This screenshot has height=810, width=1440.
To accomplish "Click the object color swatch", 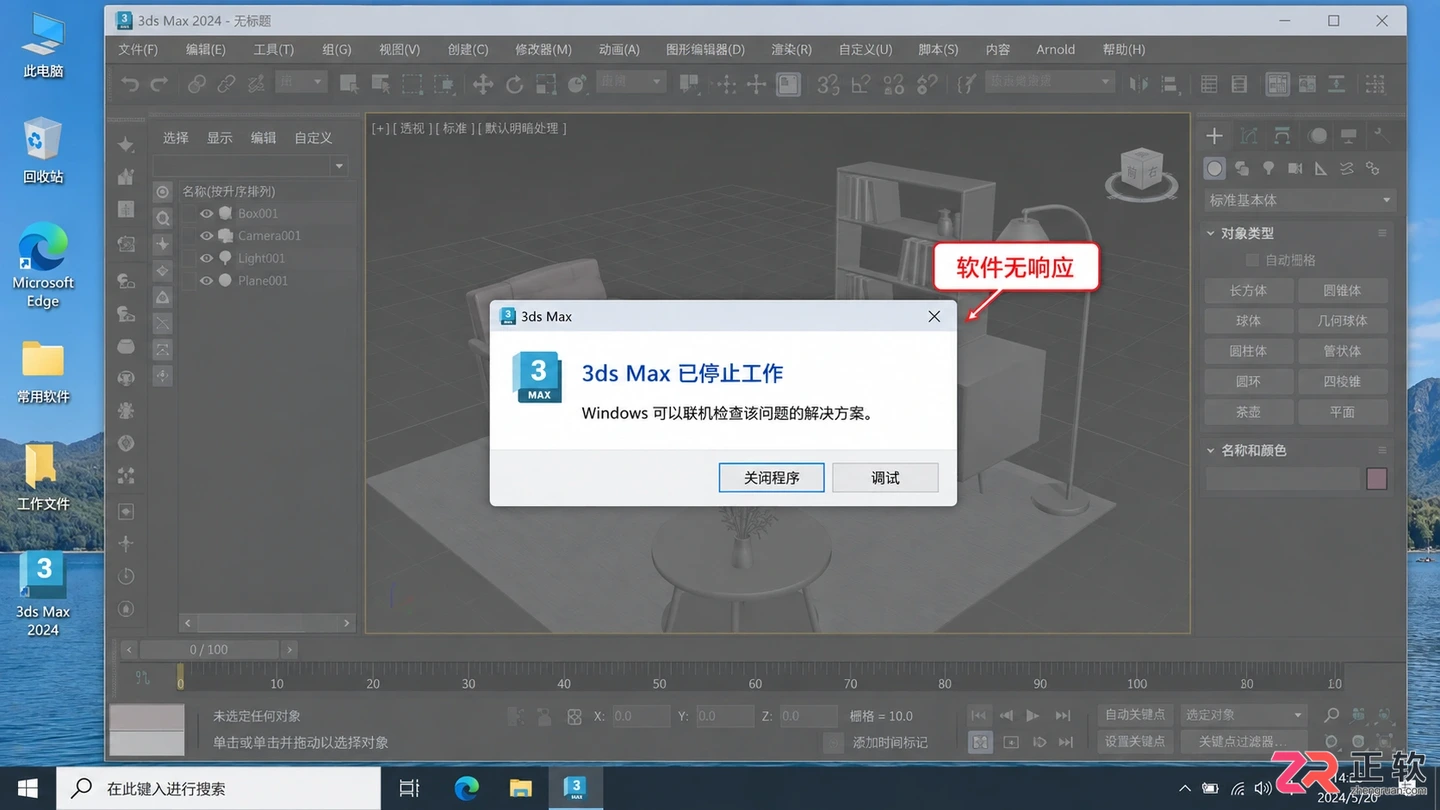I will [x=1377, y=479].
